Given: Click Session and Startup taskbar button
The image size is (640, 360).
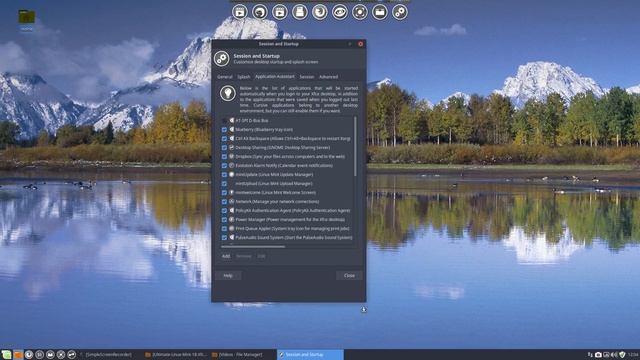Looking at the screenshot, I should pos(310,355).
